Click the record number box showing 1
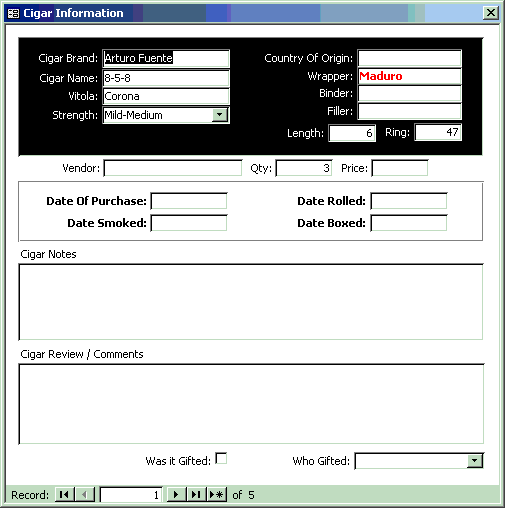Image resolution: width=506 pixels, height=511 pixels. click(x=131, y=495)
